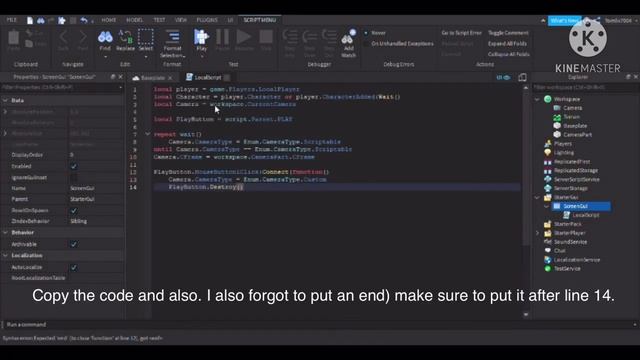Click the Add Watch icon

[348, 36]
